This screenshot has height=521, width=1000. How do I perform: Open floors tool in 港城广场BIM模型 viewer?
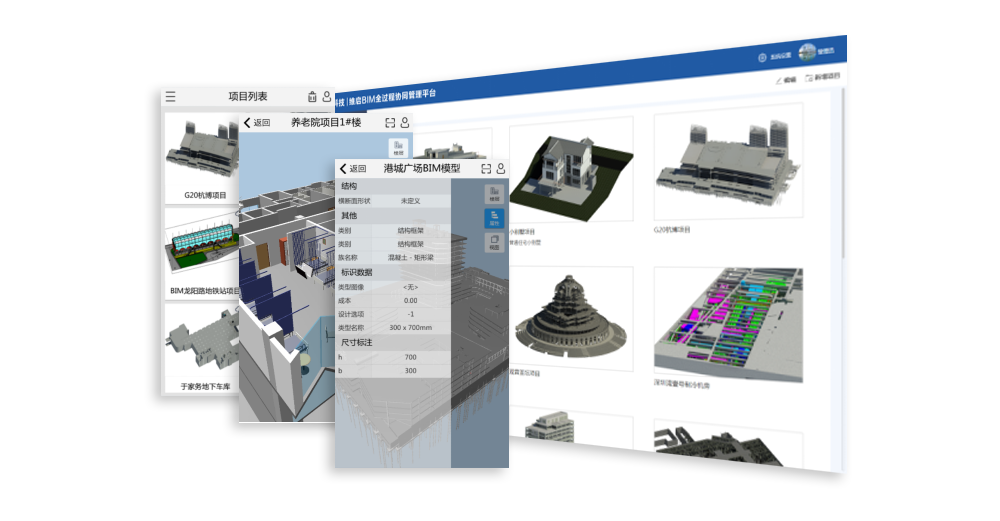[x=494, y=194]
